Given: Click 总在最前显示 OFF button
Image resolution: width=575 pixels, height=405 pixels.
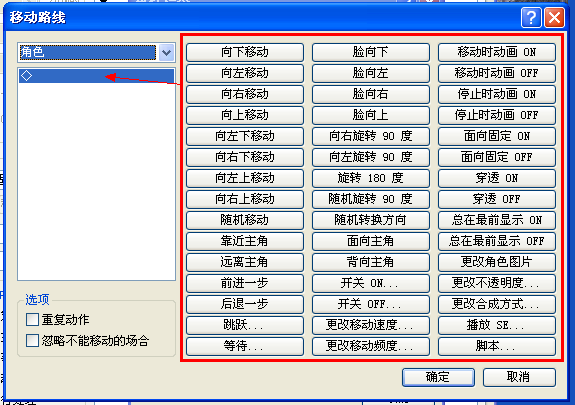Looking at the screenshot, I should [497, 241].
